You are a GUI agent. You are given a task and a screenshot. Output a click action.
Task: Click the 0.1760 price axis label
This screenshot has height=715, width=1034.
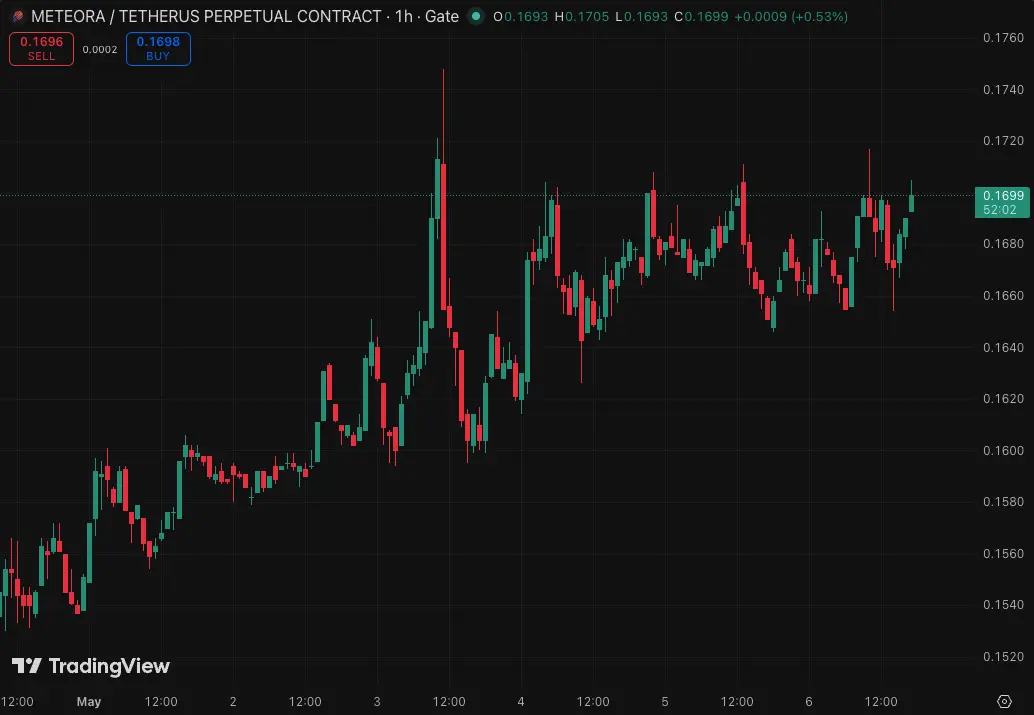point(1003,38)
